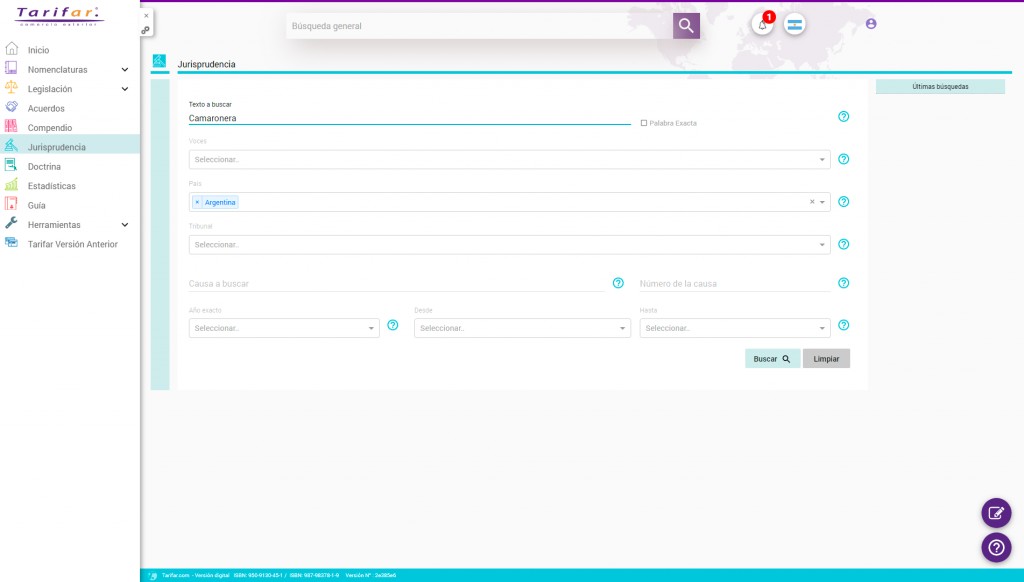Close the sidebar with the small x
The height and width of the screenshot is (582, 1024).
click(146, 16)
